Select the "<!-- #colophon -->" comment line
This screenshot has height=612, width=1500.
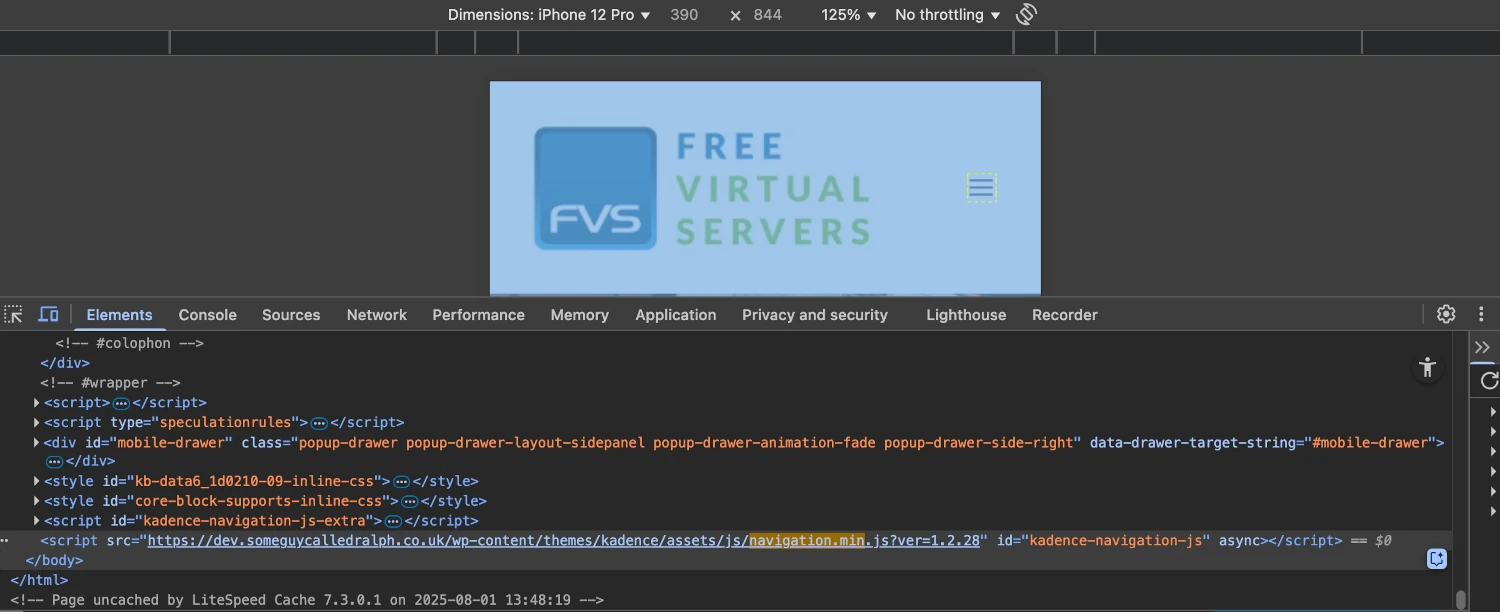(x=129, y=343)
